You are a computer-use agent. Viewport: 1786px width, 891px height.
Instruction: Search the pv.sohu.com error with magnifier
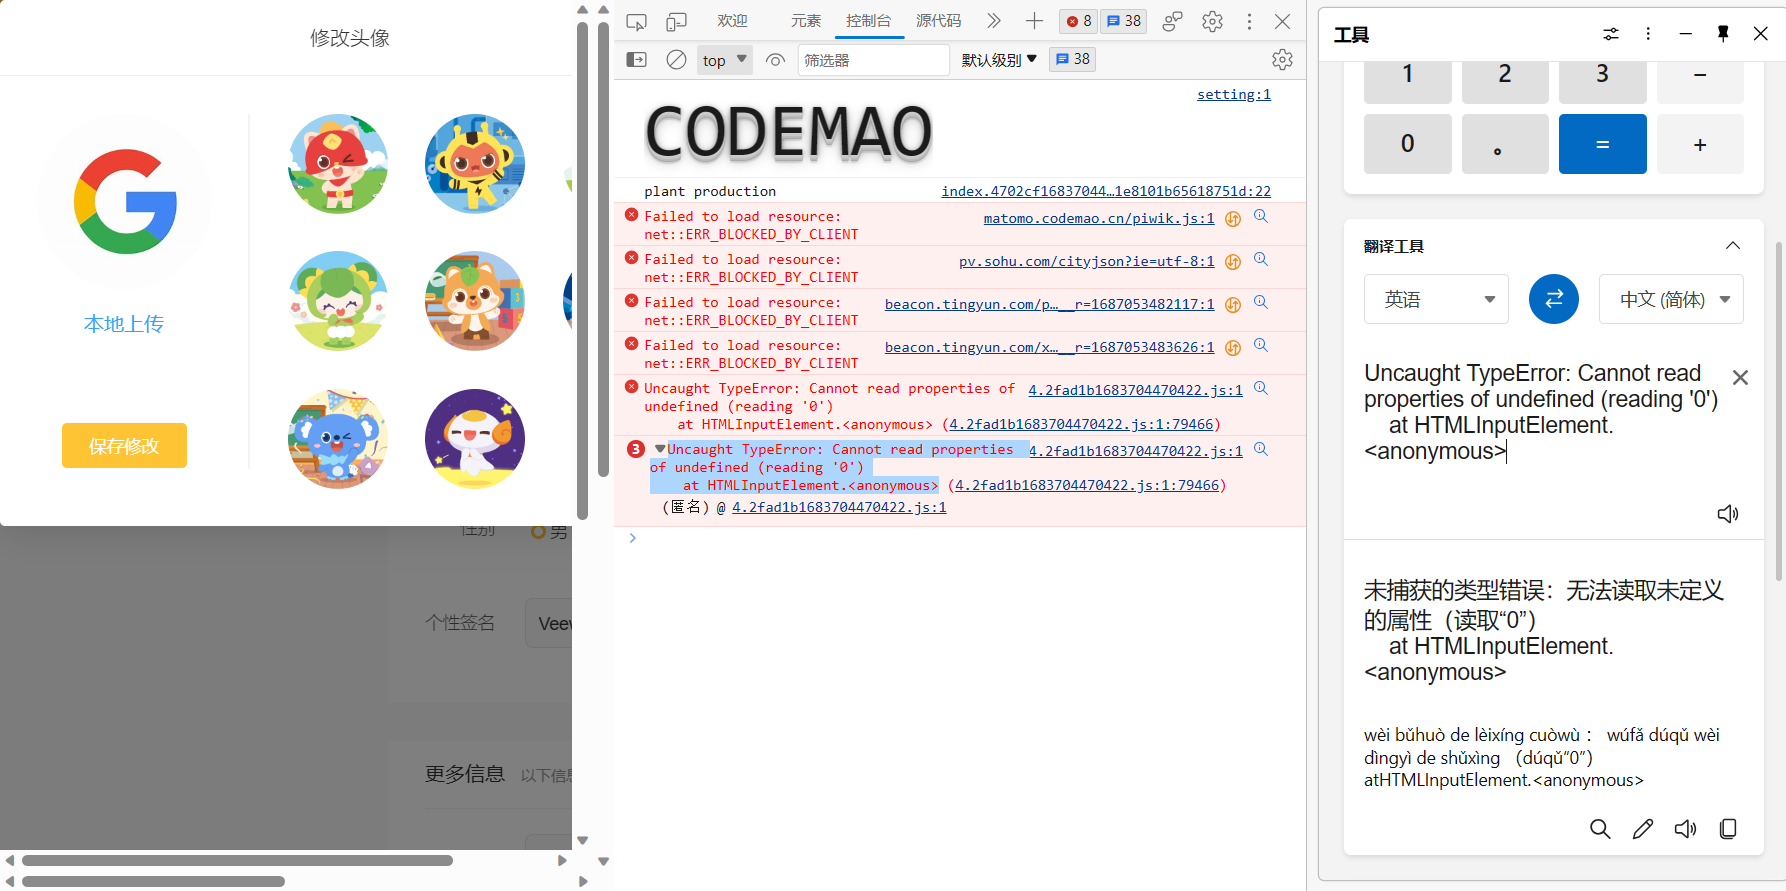[1261, 259]
